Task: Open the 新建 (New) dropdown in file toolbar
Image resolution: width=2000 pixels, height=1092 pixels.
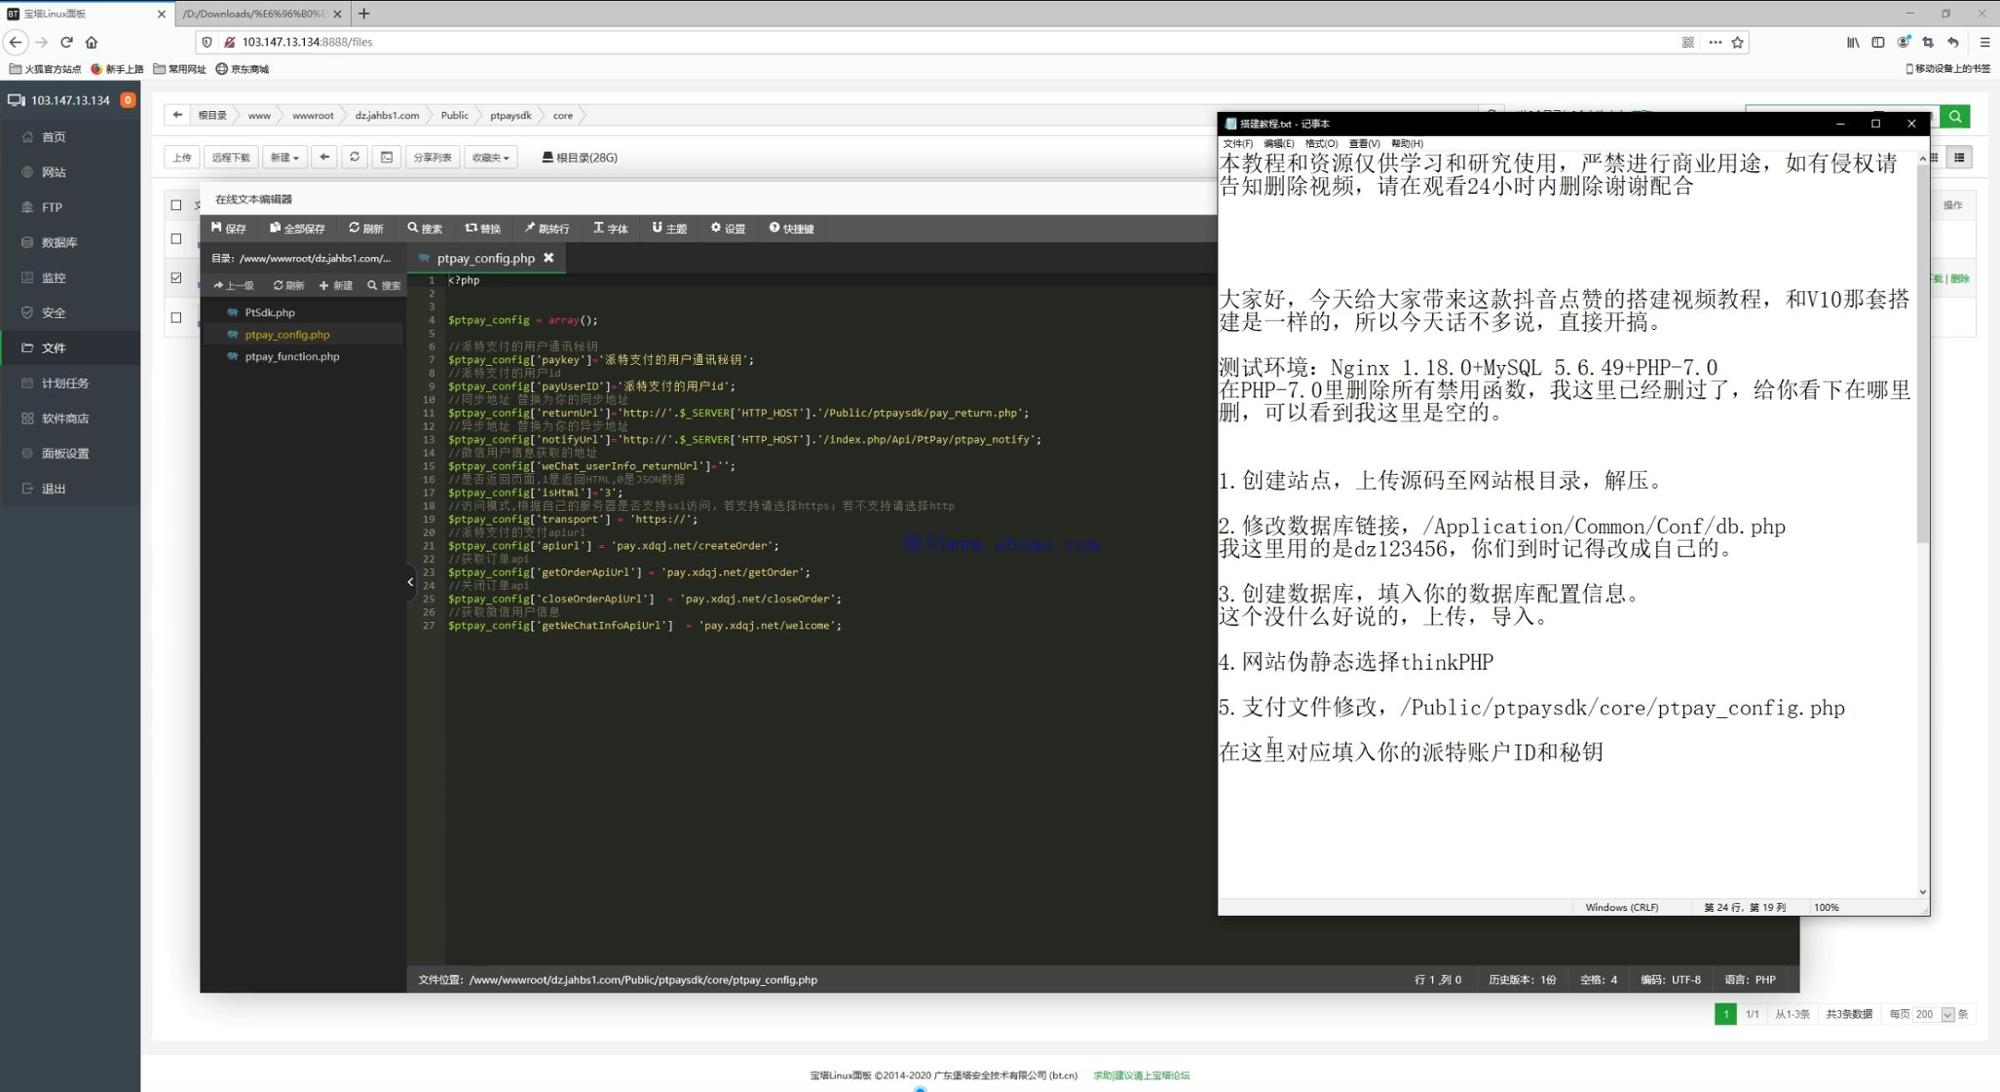Action: [x=284, y=157]
